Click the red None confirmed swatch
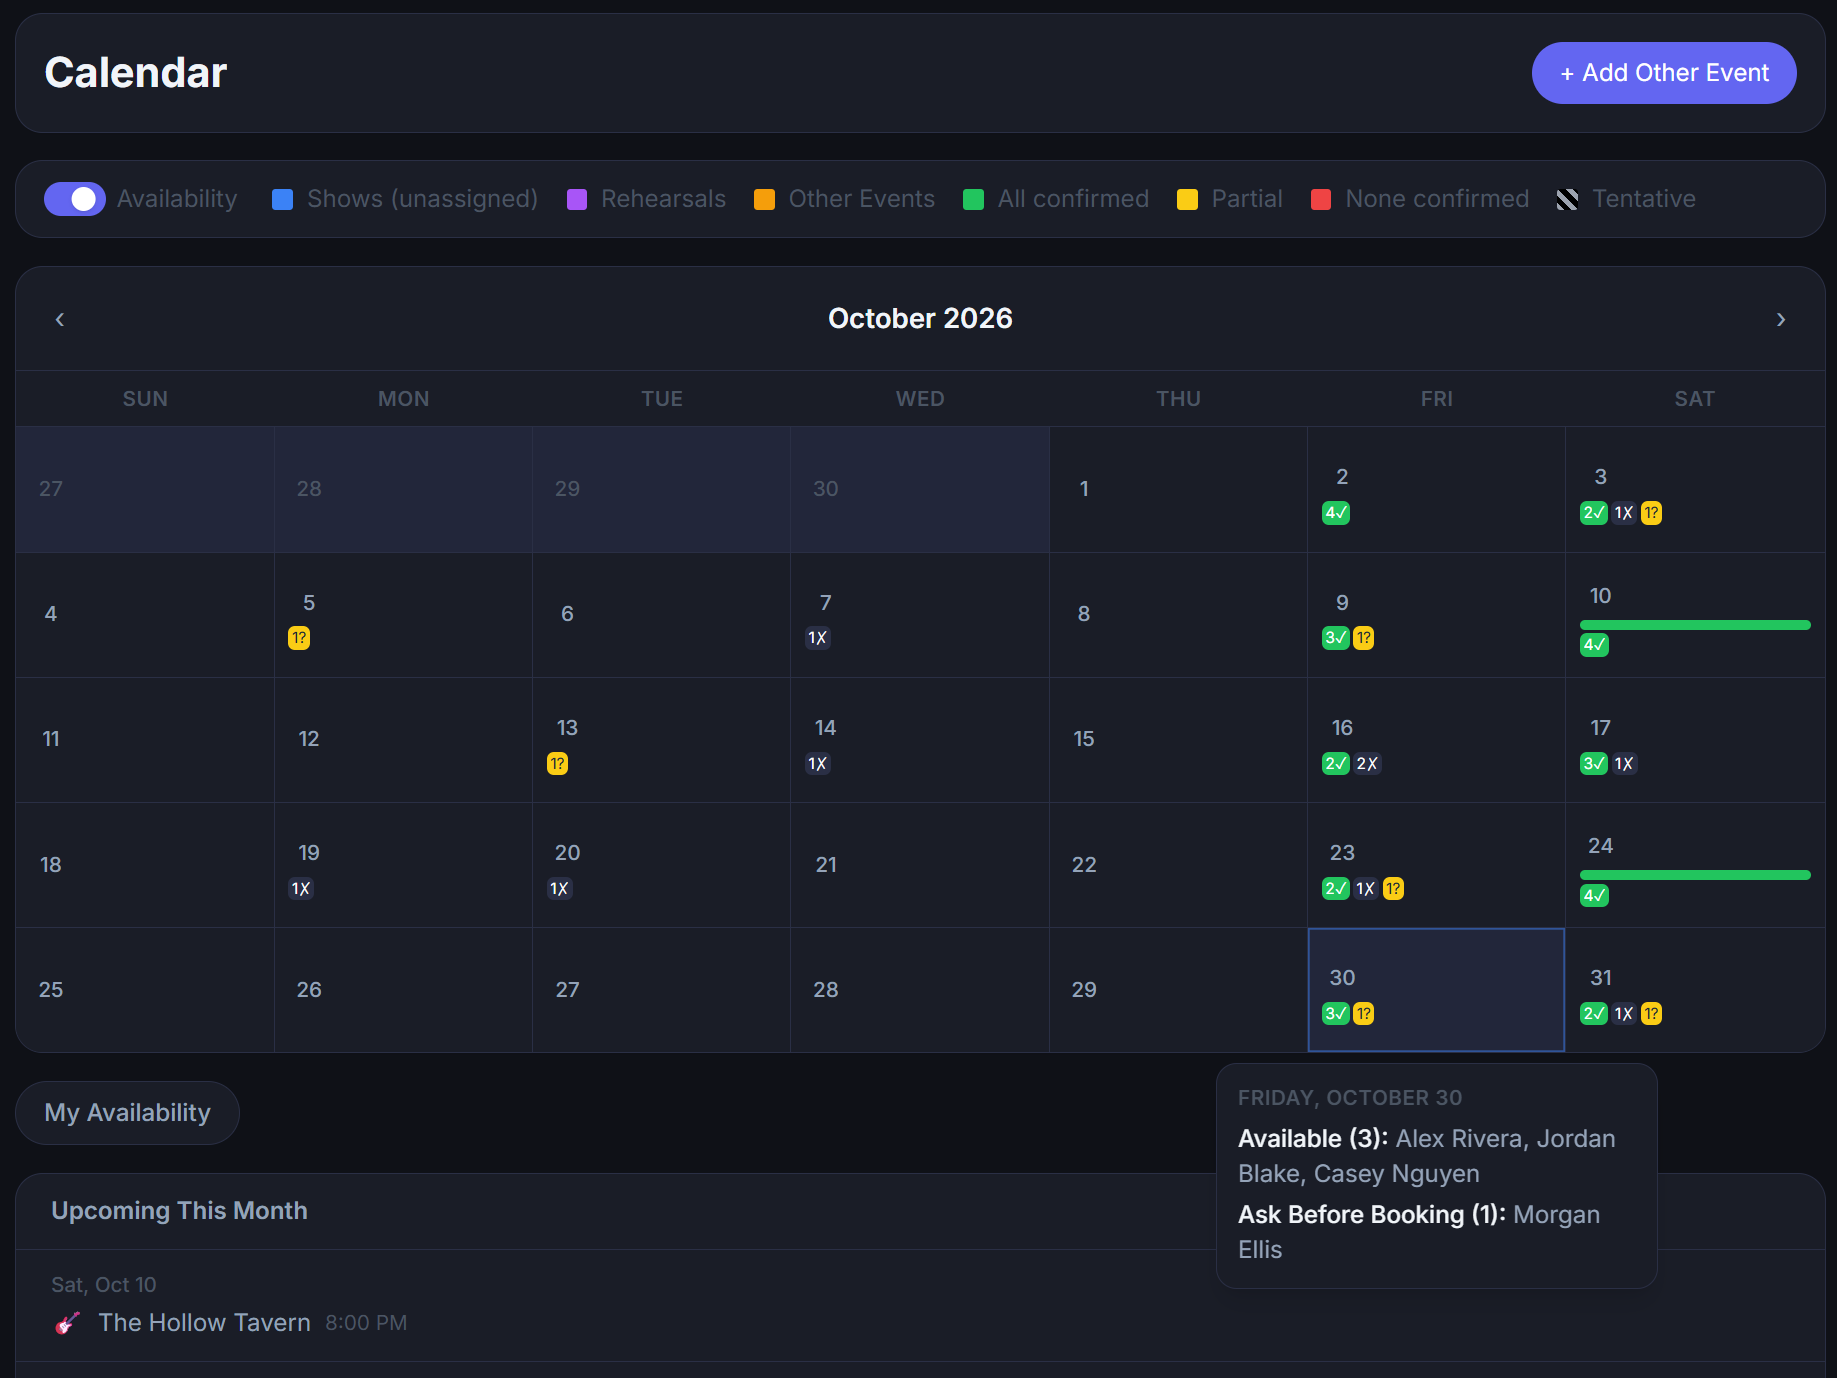This screenshot has width=1837, height=1378. [x=1321, y=199]
